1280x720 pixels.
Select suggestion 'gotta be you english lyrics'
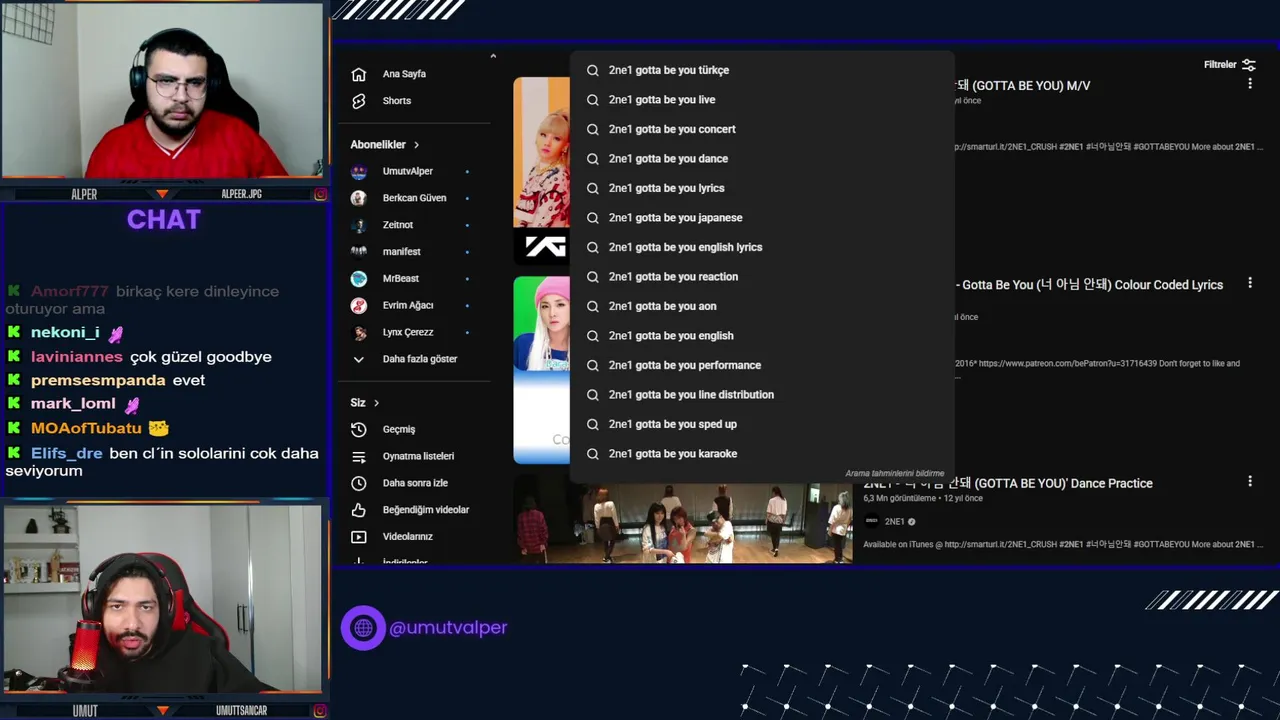tap(762, 247)
